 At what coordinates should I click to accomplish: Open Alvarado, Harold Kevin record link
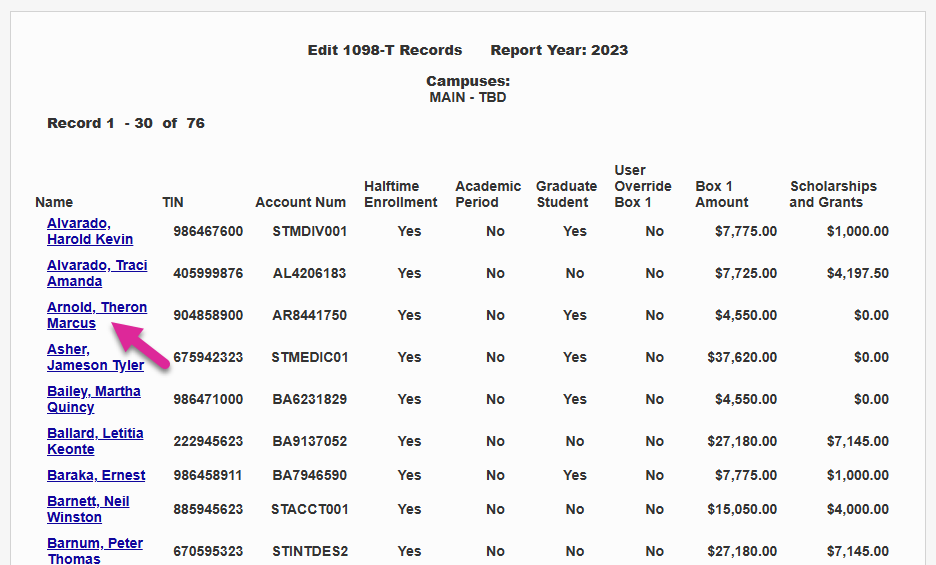click(89, 231)
